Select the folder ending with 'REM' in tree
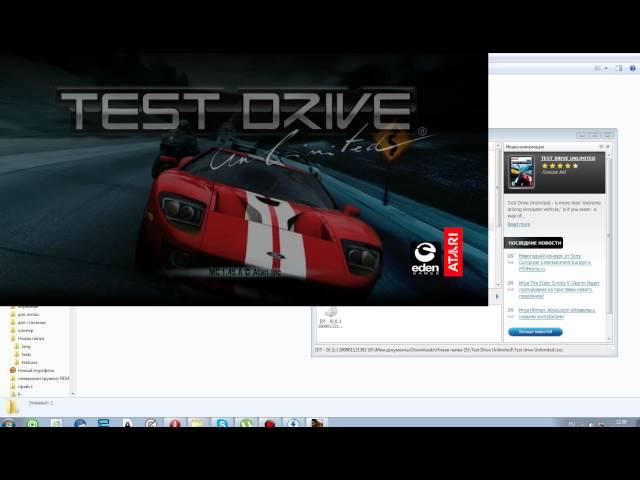This screenshot has width=640, height=480. [40, 378]
